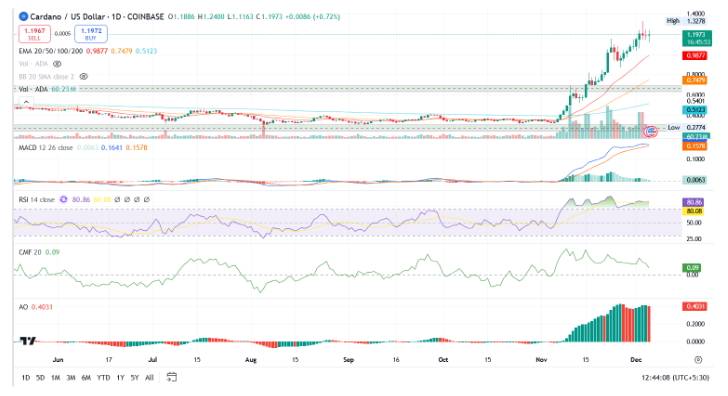The width and height of the screenshot is (728, 396).
Task: Click the Oct label on the time axis
Action: click(443, 360)
